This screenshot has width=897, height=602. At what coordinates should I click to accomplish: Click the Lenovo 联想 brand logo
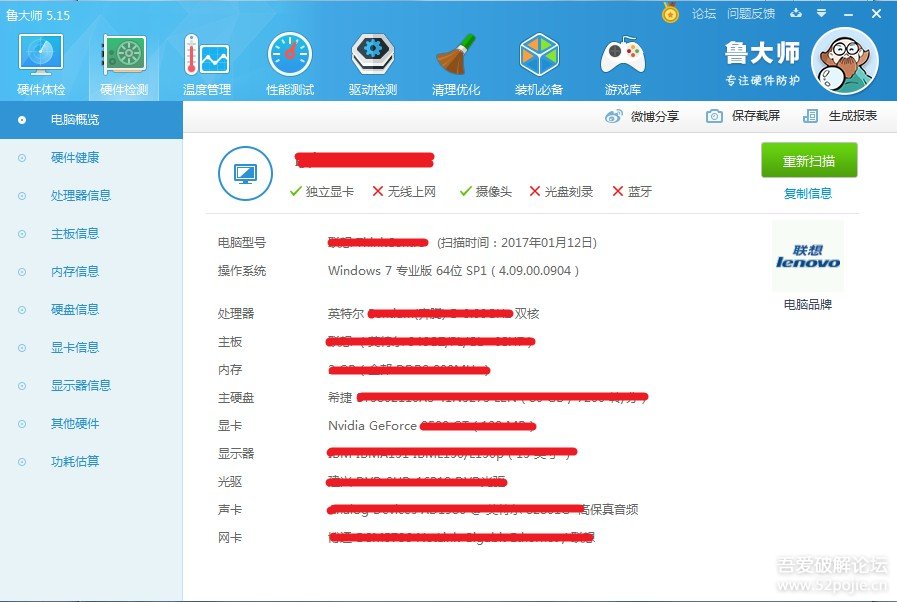tap(808, 256)
